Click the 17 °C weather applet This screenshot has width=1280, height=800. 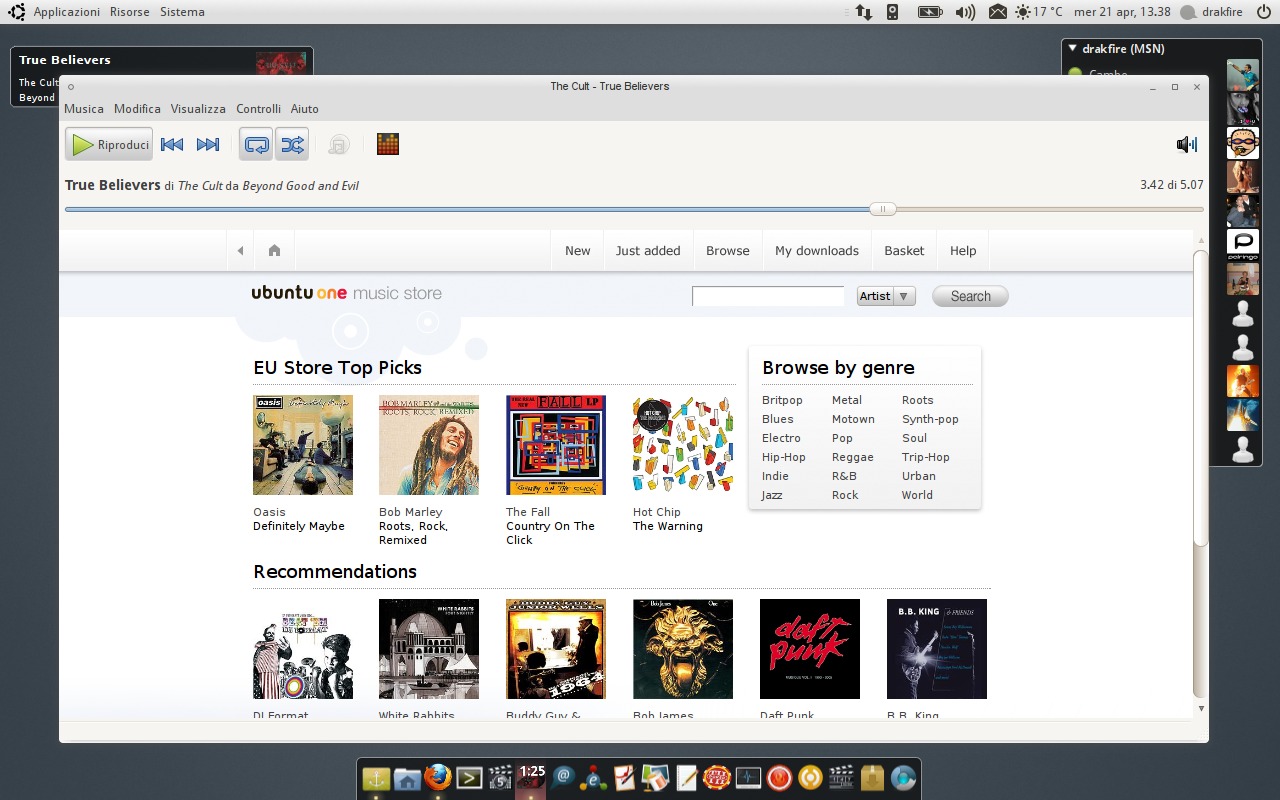(1038, 12)
